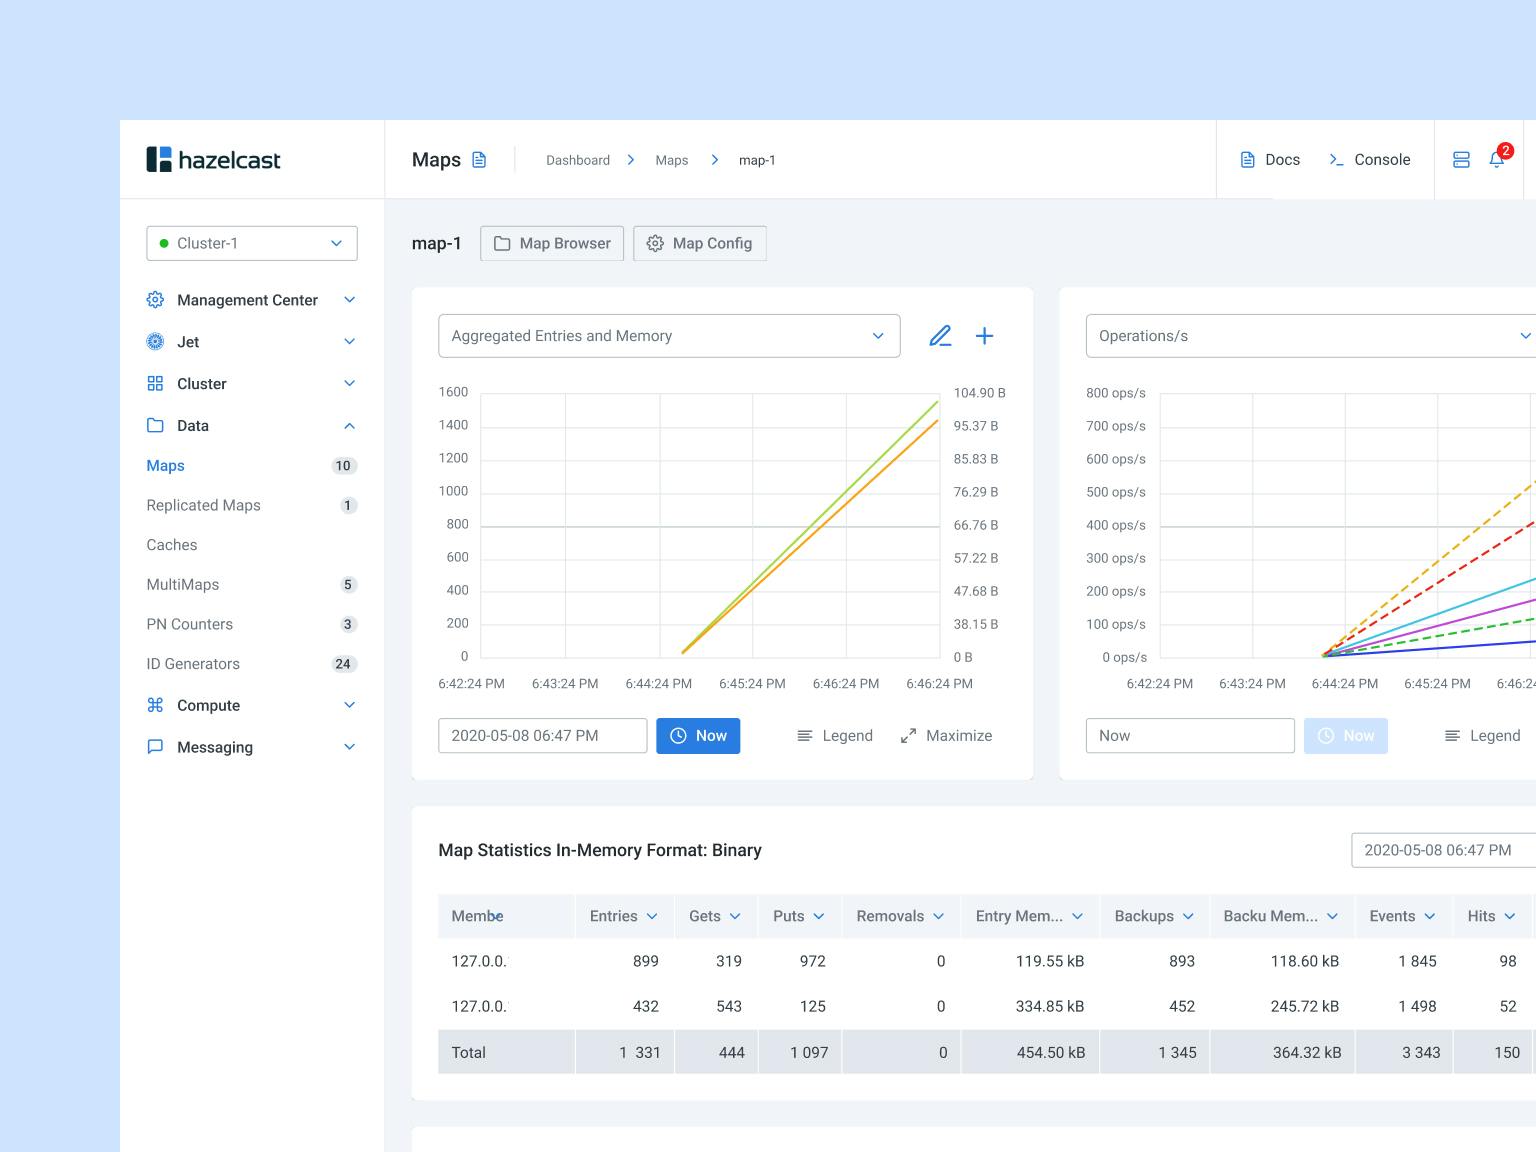Open Replicated Maps in sidebar

[x=204, y=506]
